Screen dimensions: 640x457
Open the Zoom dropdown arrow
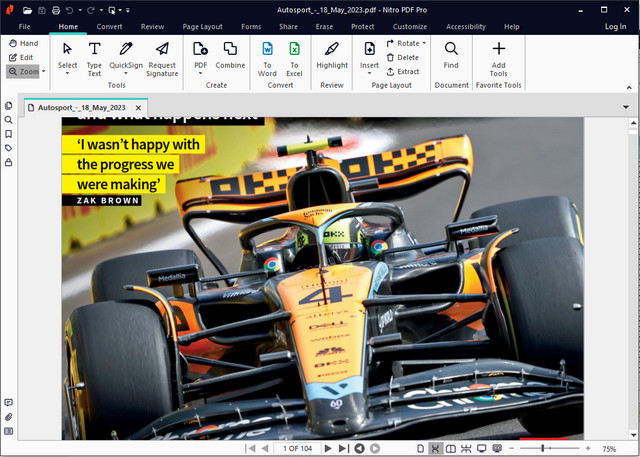click(44, 72)
